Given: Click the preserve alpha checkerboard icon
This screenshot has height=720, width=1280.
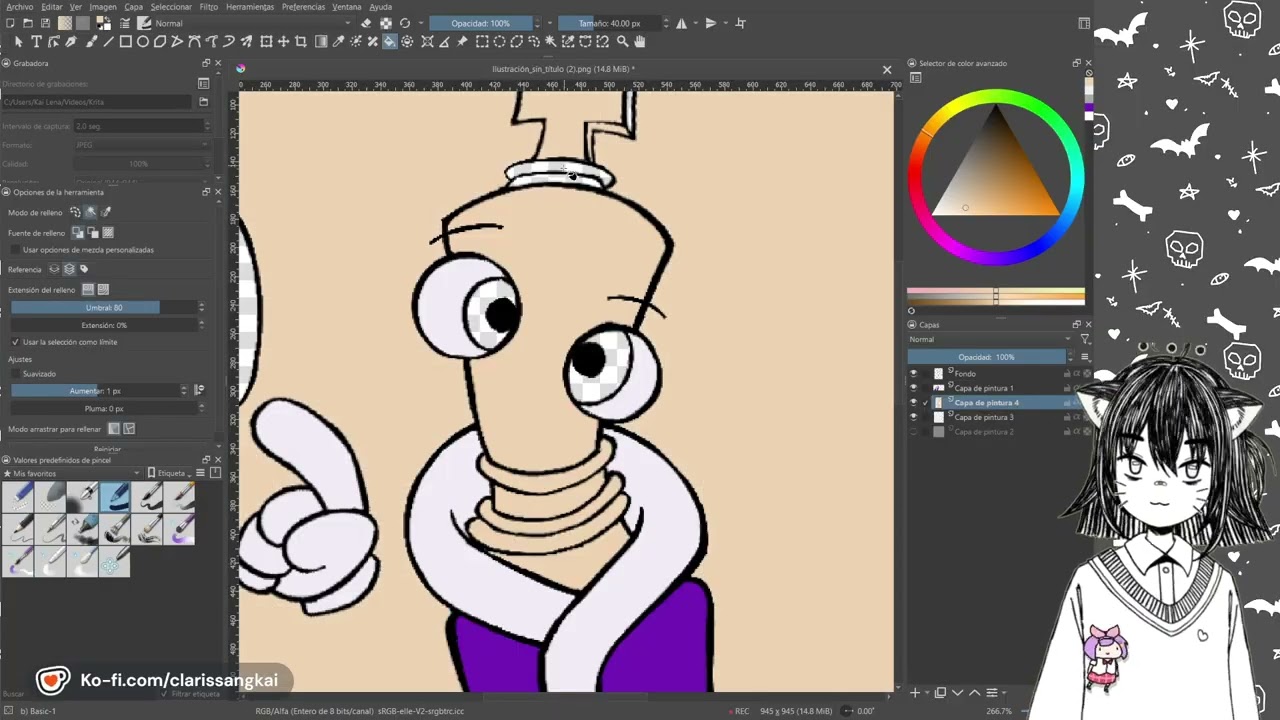Looking at the screenshot, I should coord(386,23).
